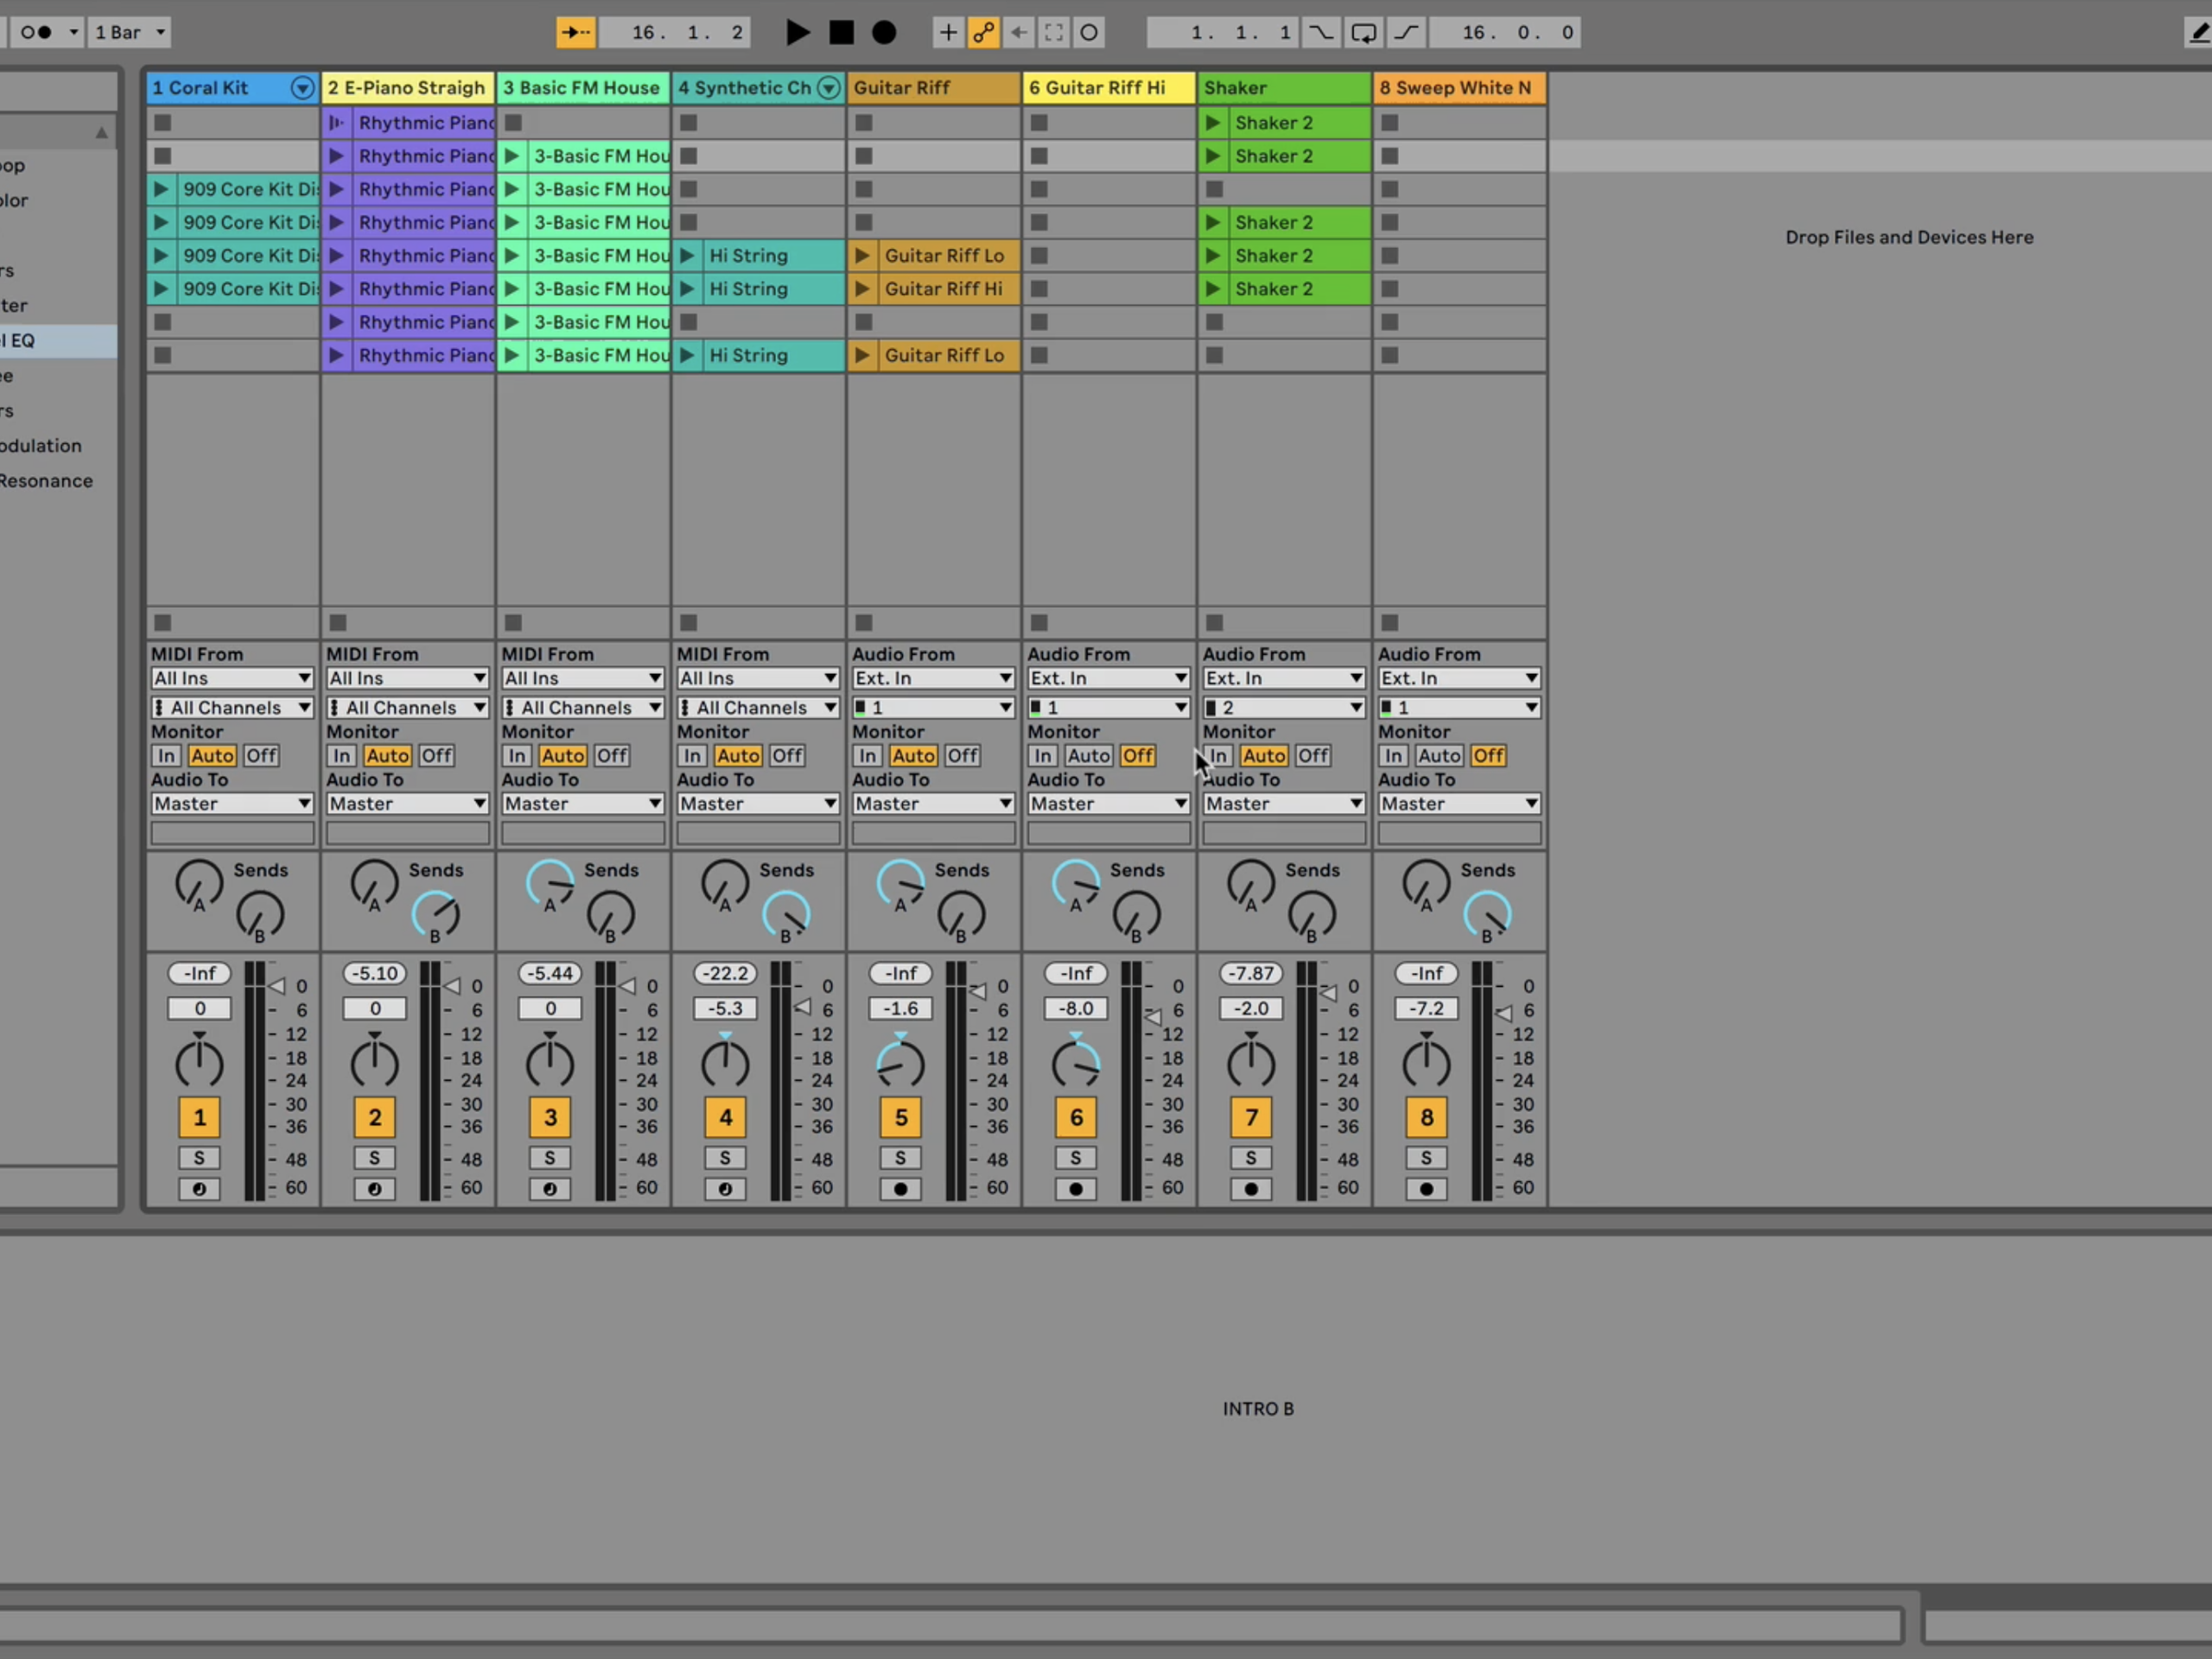This screenshot has width=2212, height=1659.
Task: Launch the Guitar Riff Hi clip
Action: click(x=862, y=289)
